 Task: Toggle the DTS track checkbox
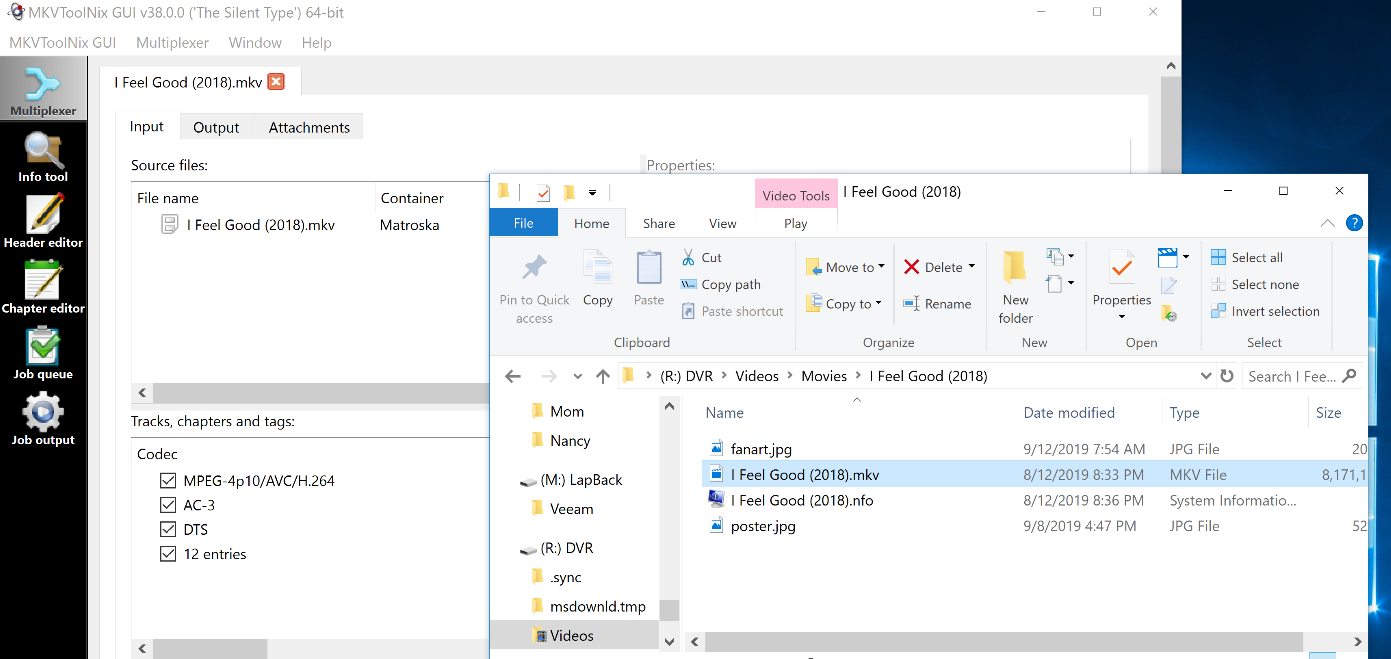[x=168, y=530]
